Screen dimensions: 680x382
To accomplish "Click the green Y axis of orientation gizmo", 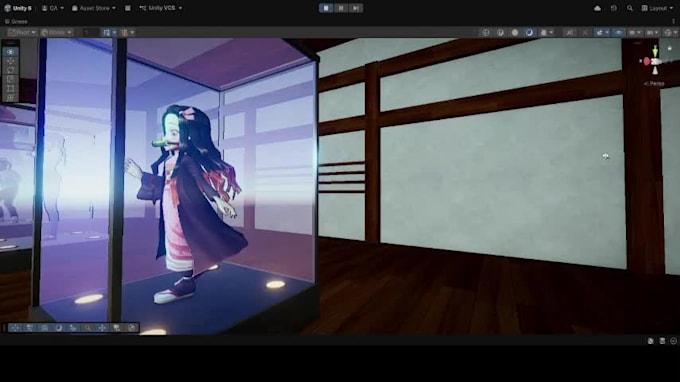I will pyautogui.click(x=655, y=51).
